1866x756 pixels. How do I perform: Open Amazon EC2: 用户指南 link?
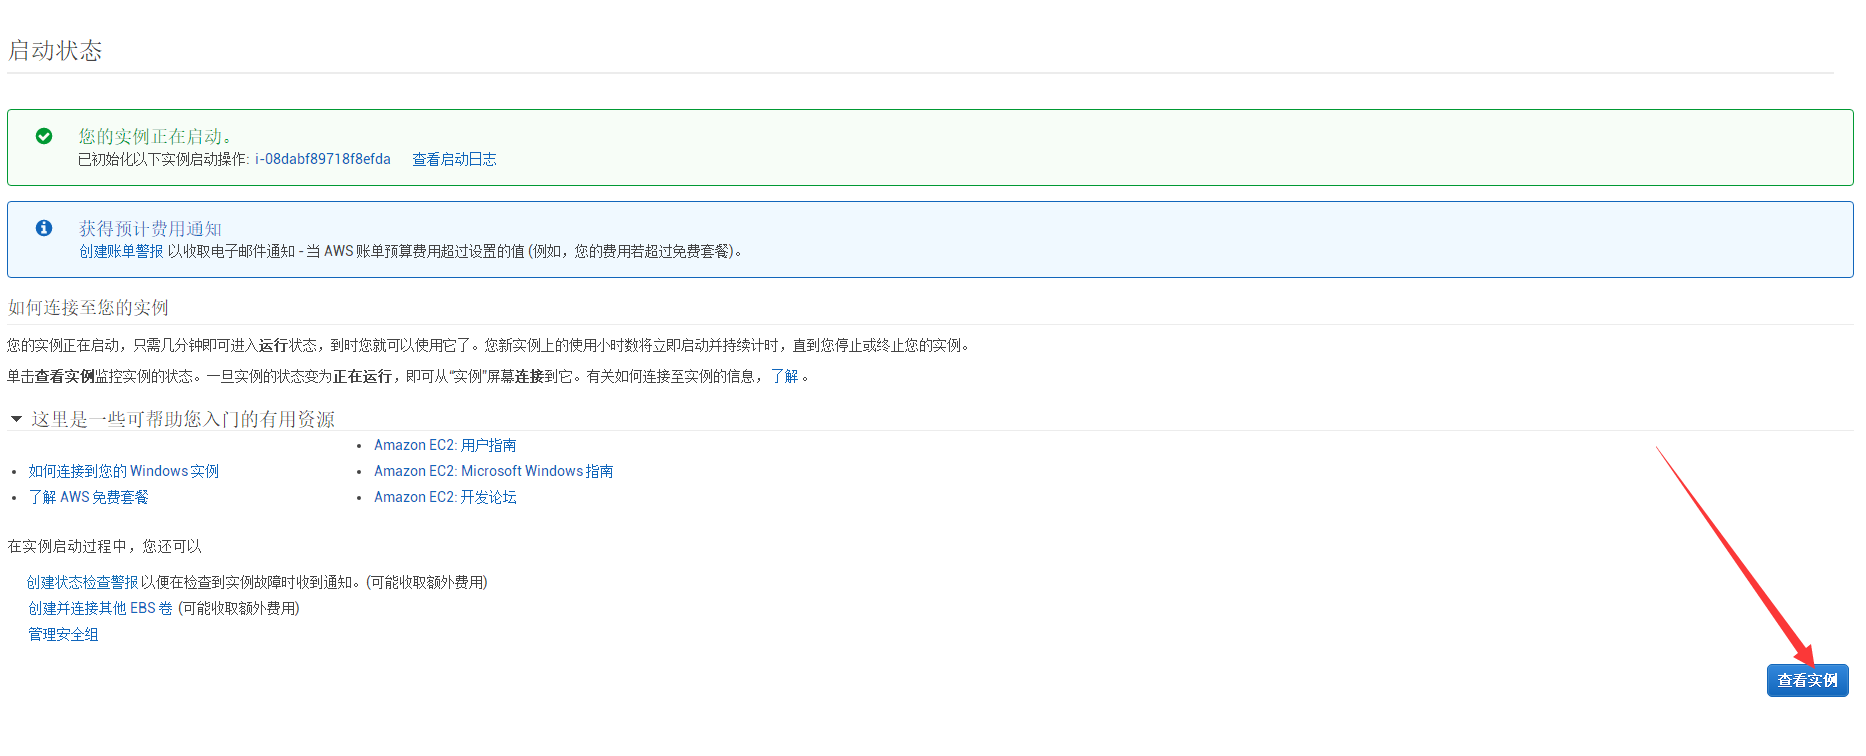point(445,445)
